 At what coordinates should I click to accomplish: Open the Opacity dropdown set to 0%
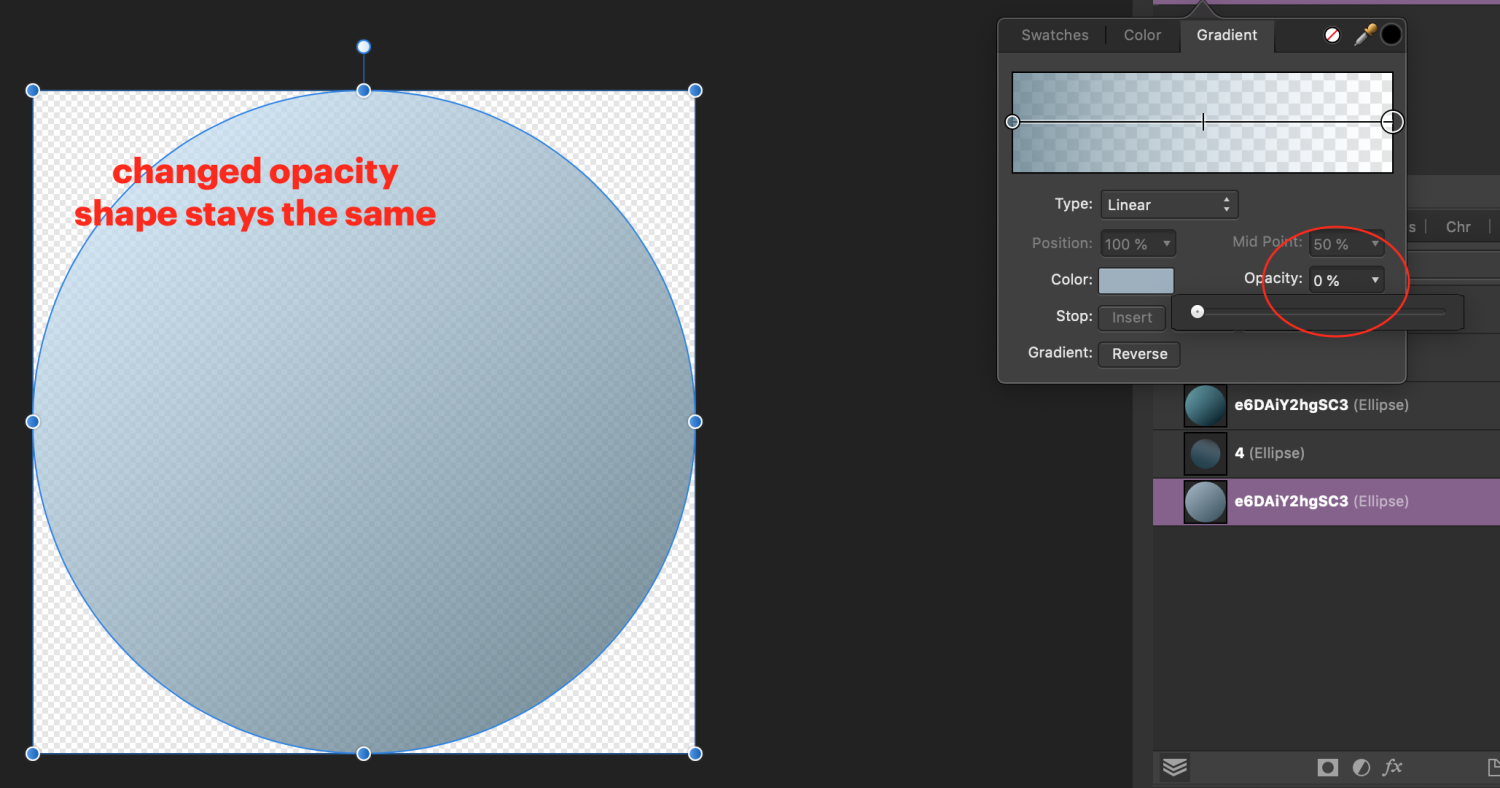(x=1346, y=280)
